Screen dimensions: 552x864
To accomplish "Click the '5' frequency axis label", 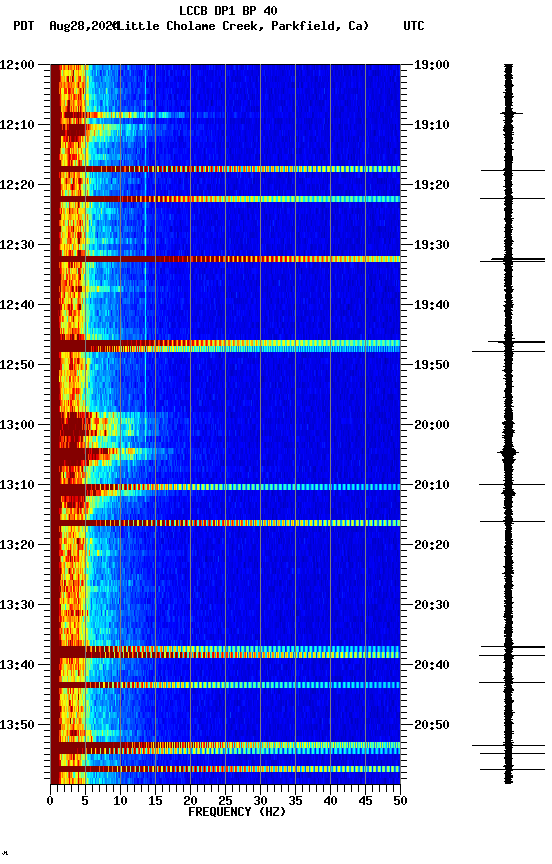I will click(x=85, y=802).
